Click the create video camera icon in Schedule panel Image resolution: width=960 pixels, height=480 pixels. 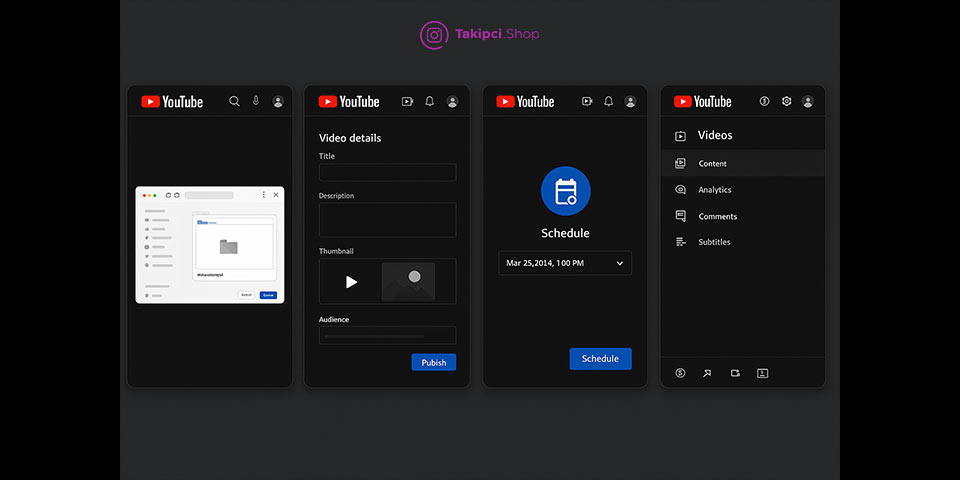pos(587,102)
